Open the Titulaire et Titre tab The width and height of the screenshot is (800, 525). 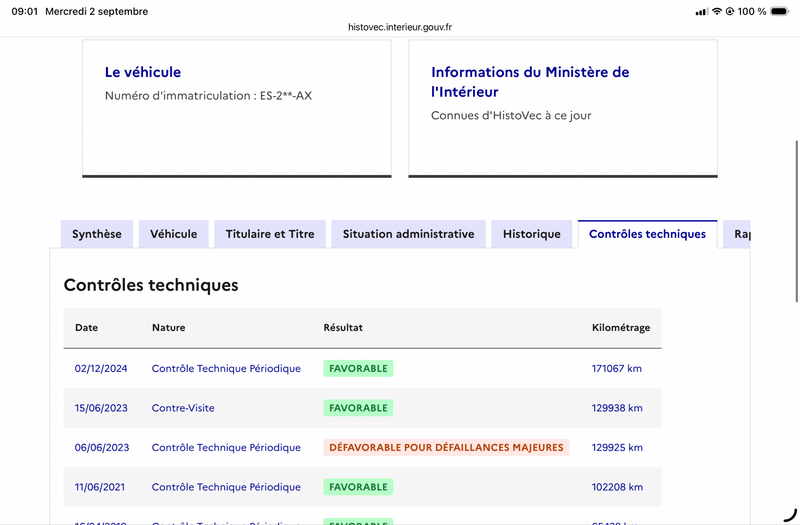click(x=270, y=234)
